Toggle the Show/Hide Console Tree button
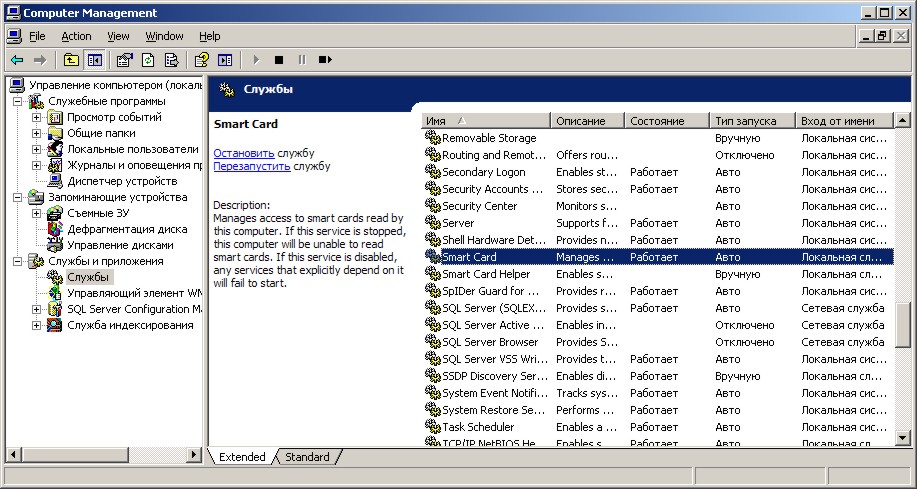This screenshot has width=917, height=489. (x=95, y=60)
